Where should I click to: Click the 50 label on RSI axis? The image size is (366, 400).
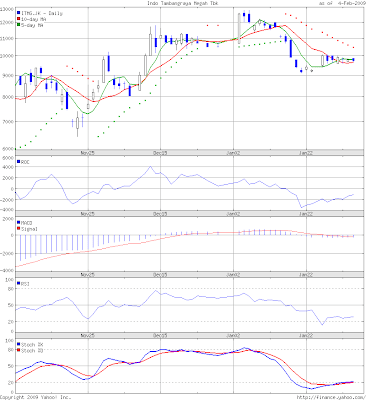[x=11, y=305]
